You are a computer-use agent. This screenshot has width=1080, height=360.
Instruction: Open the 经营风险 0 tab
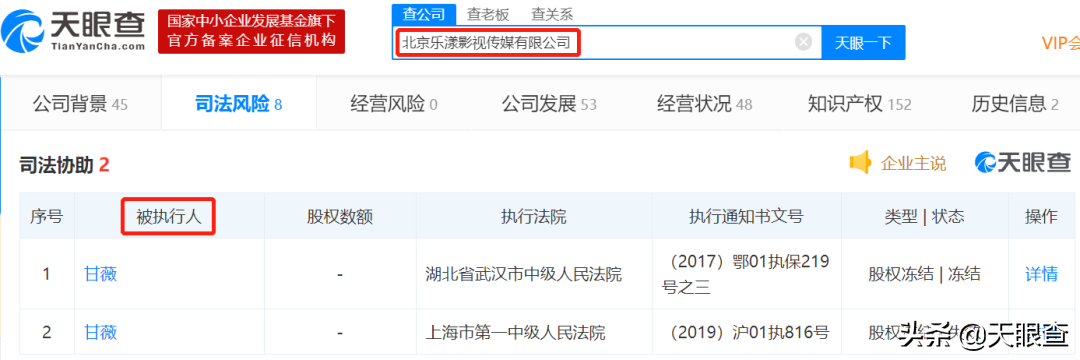click(393, 105)
